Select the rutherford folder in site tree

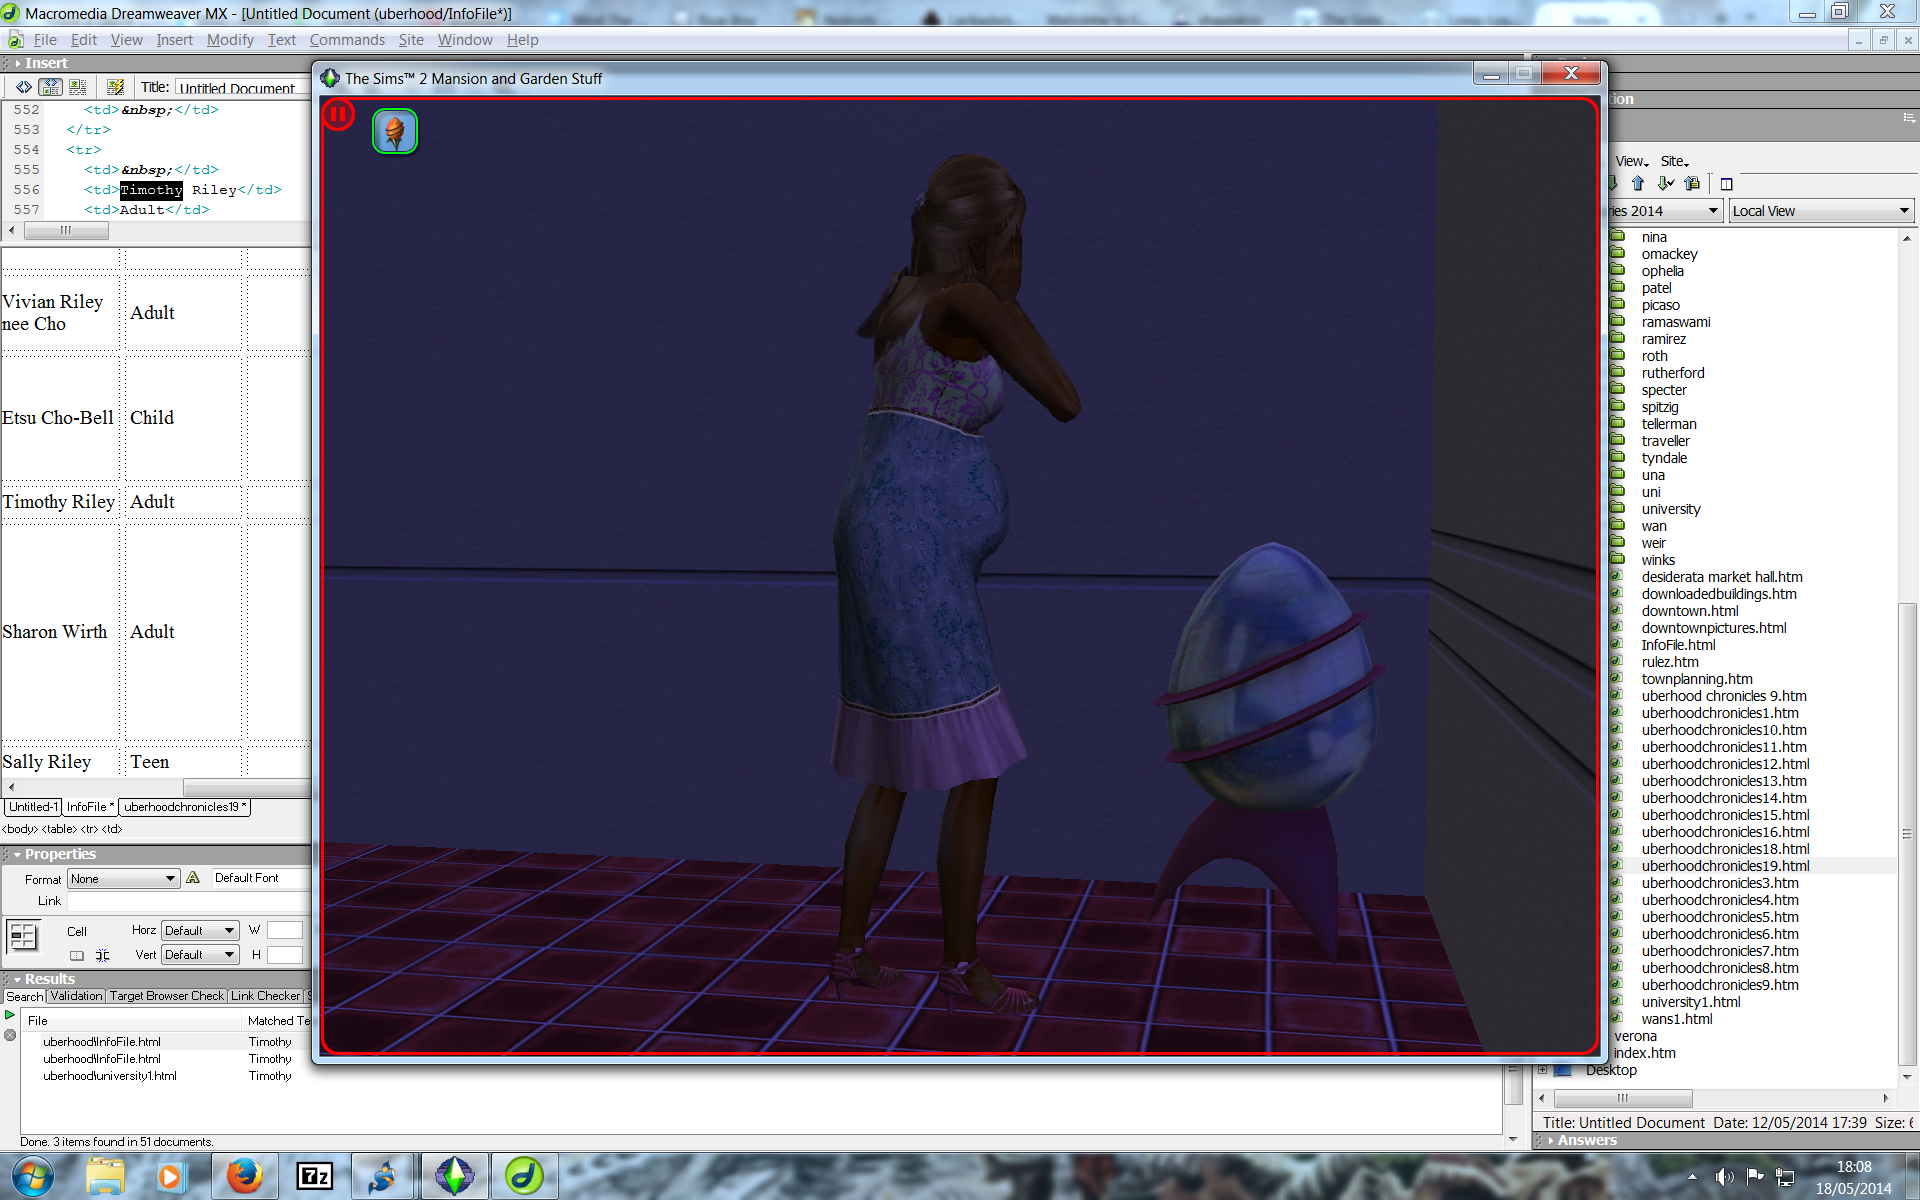(1673, 373)
